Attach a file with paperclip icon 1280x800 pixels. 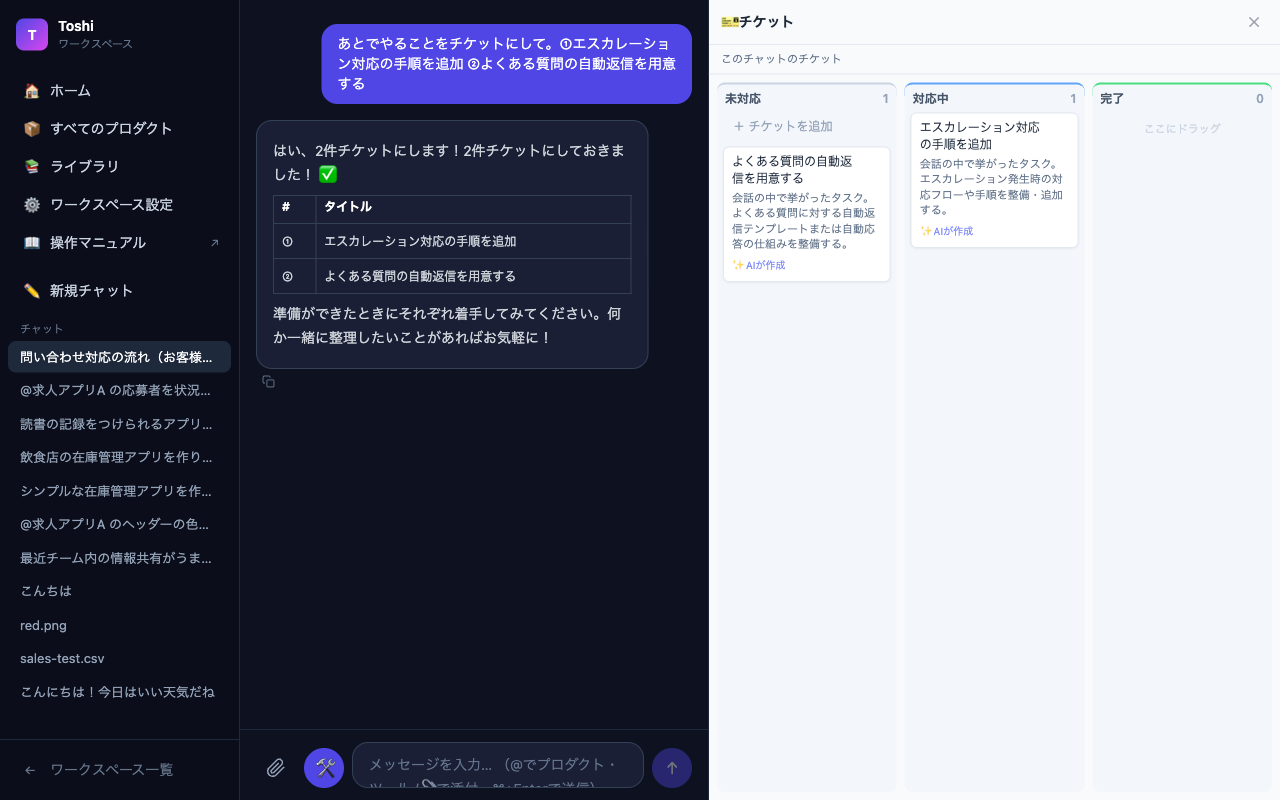pos(276,768)
